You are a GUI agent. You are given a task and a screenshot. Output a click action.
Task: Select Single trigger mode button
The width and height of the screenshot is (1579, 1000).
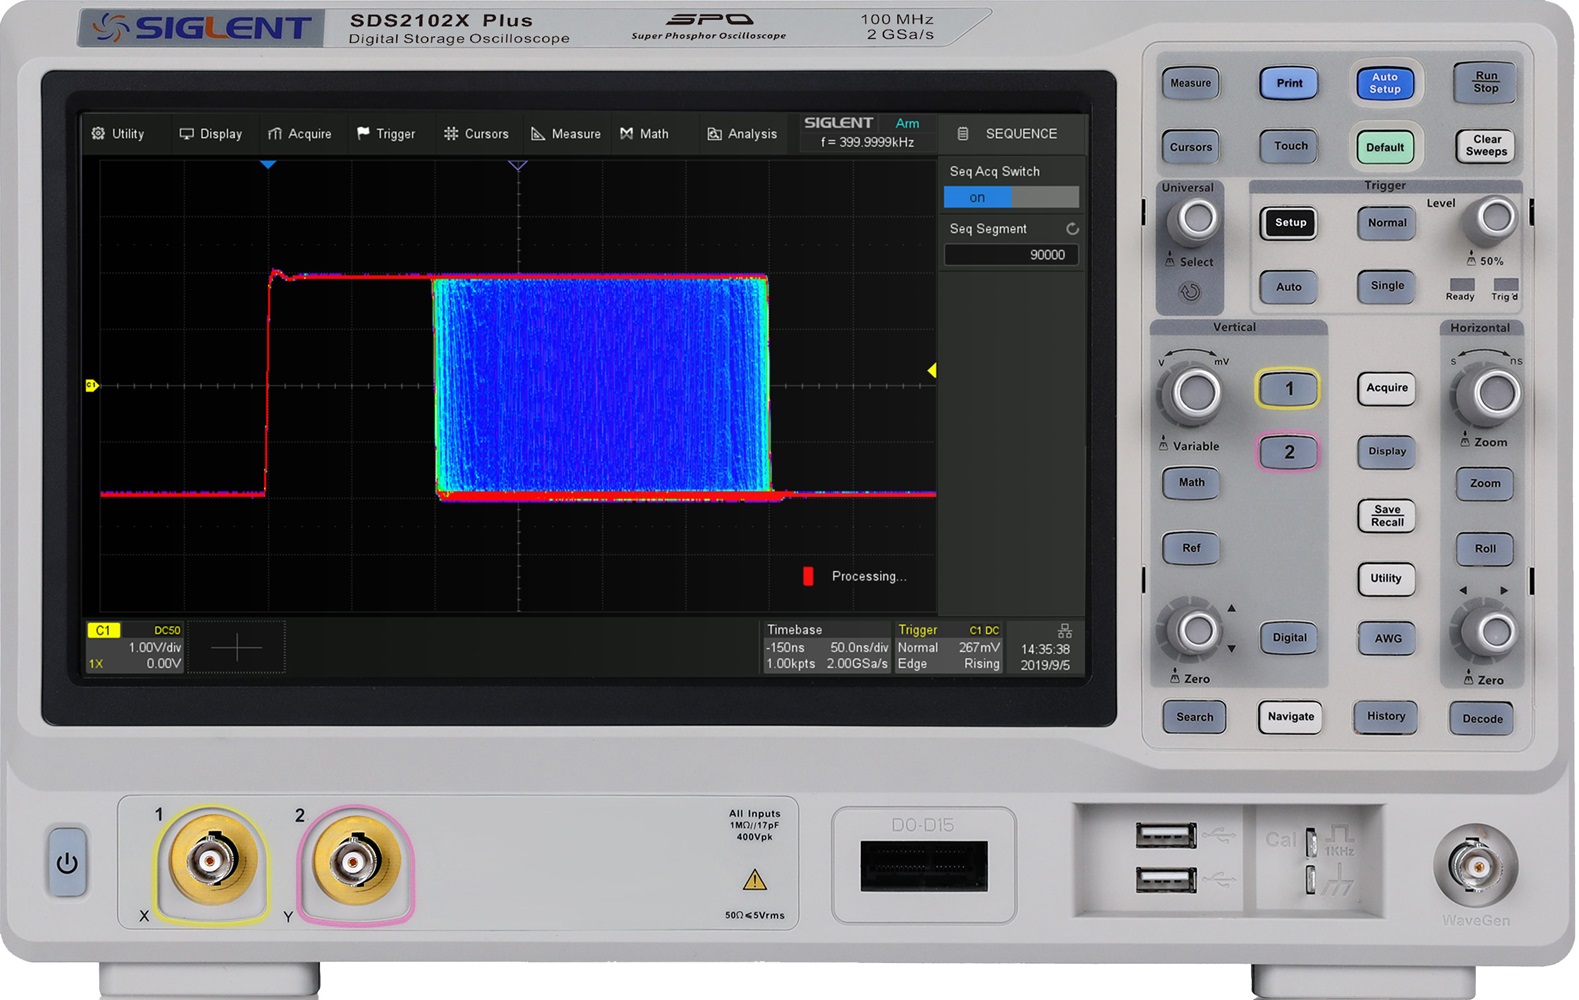pyautogui.click(x=1387, y=286)
